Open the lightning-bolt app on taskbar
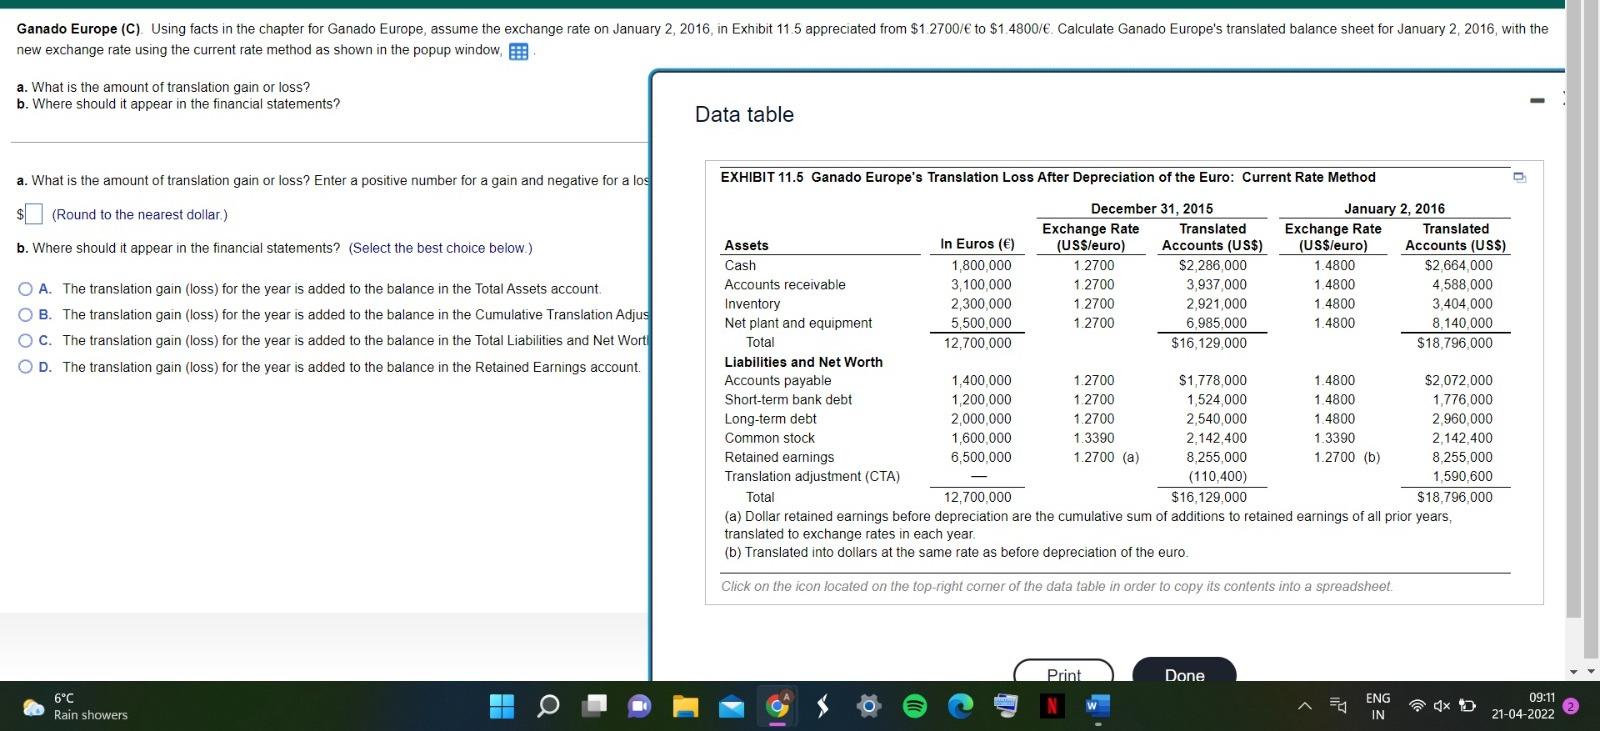 pos(823,707)
